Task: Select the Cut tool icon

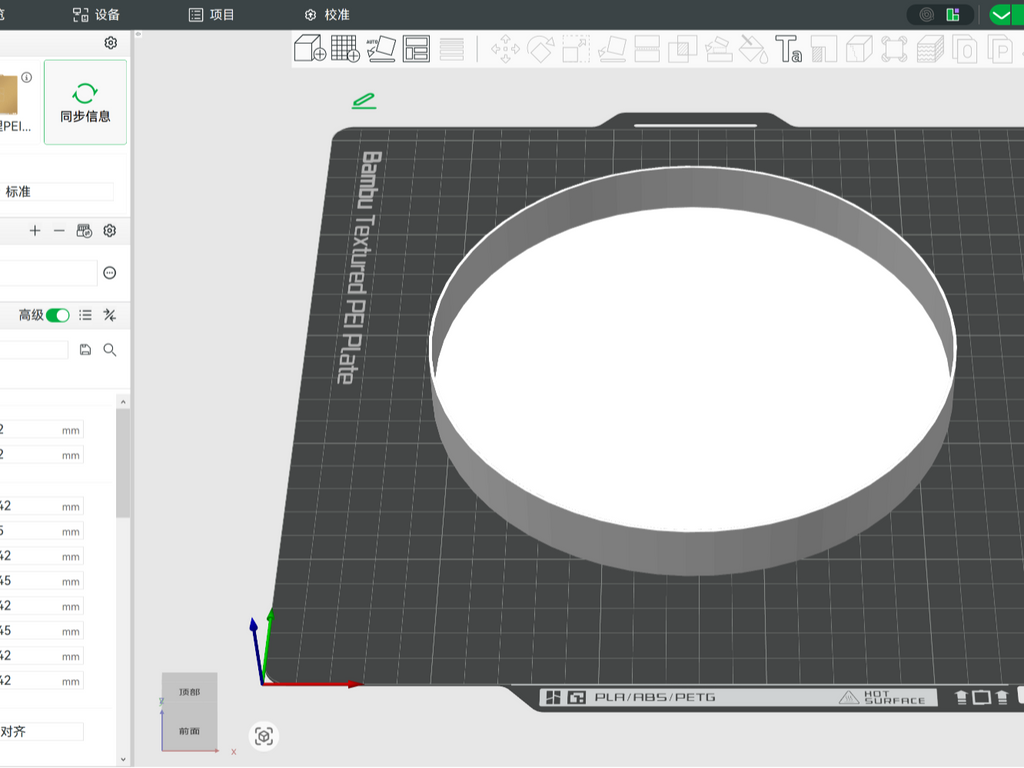Action: click(647, 49)
